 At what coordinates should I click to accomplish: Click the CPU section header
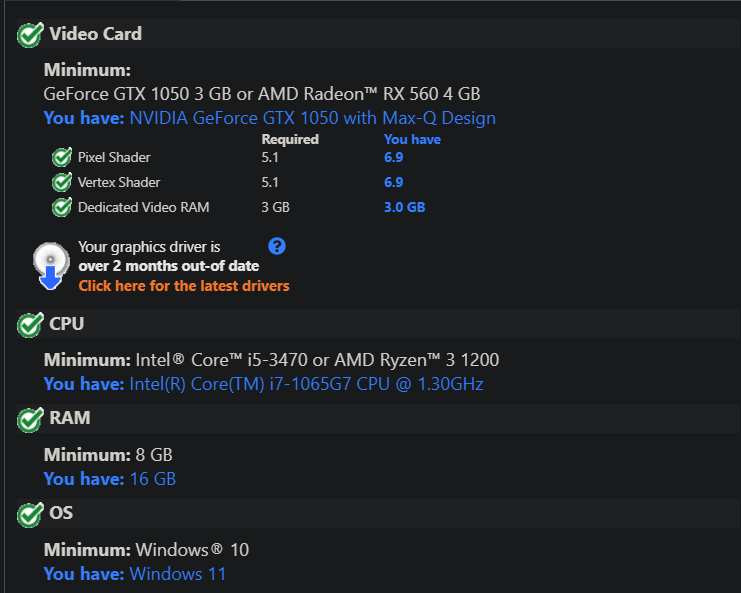[x=66, y=324]
